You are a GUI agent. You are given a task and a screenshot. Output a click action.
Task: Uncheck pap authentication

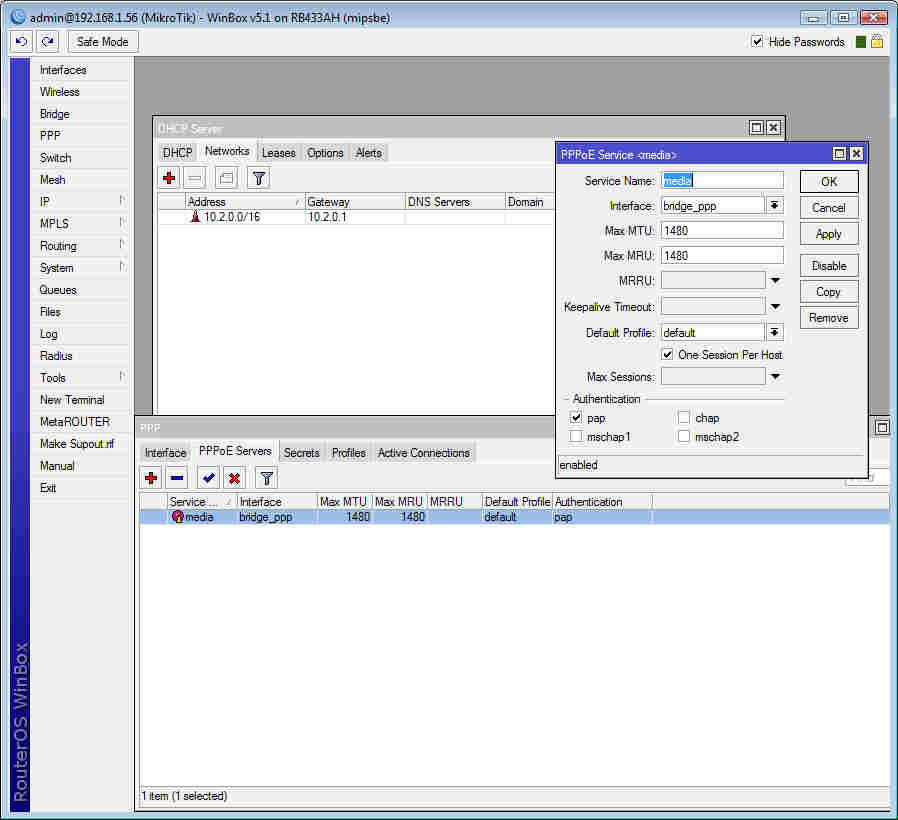[x=576, y=417]
